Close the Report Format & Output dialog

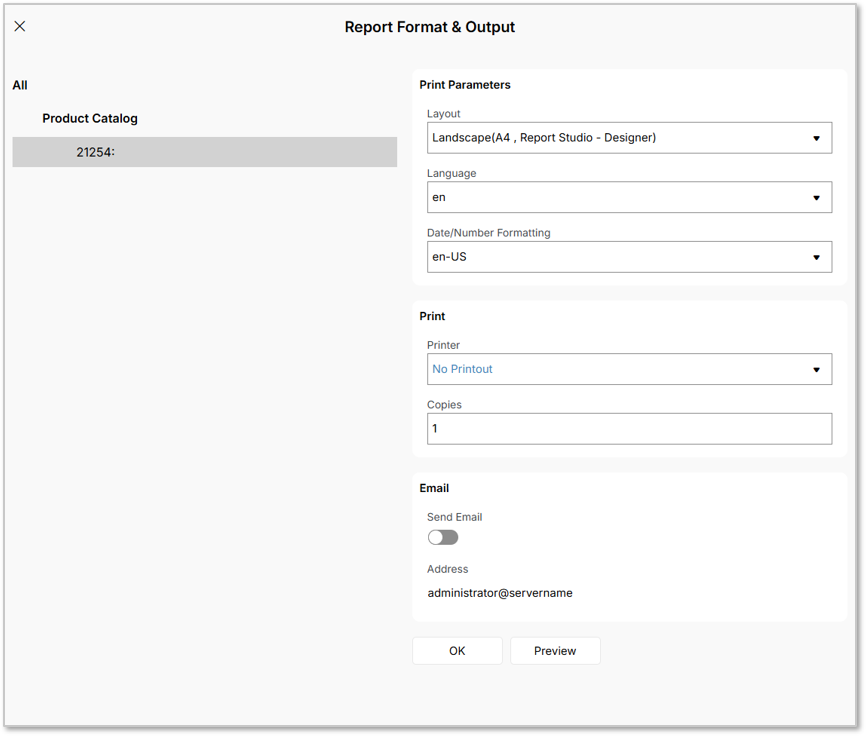pyautogui.click(x=20, y=26)
